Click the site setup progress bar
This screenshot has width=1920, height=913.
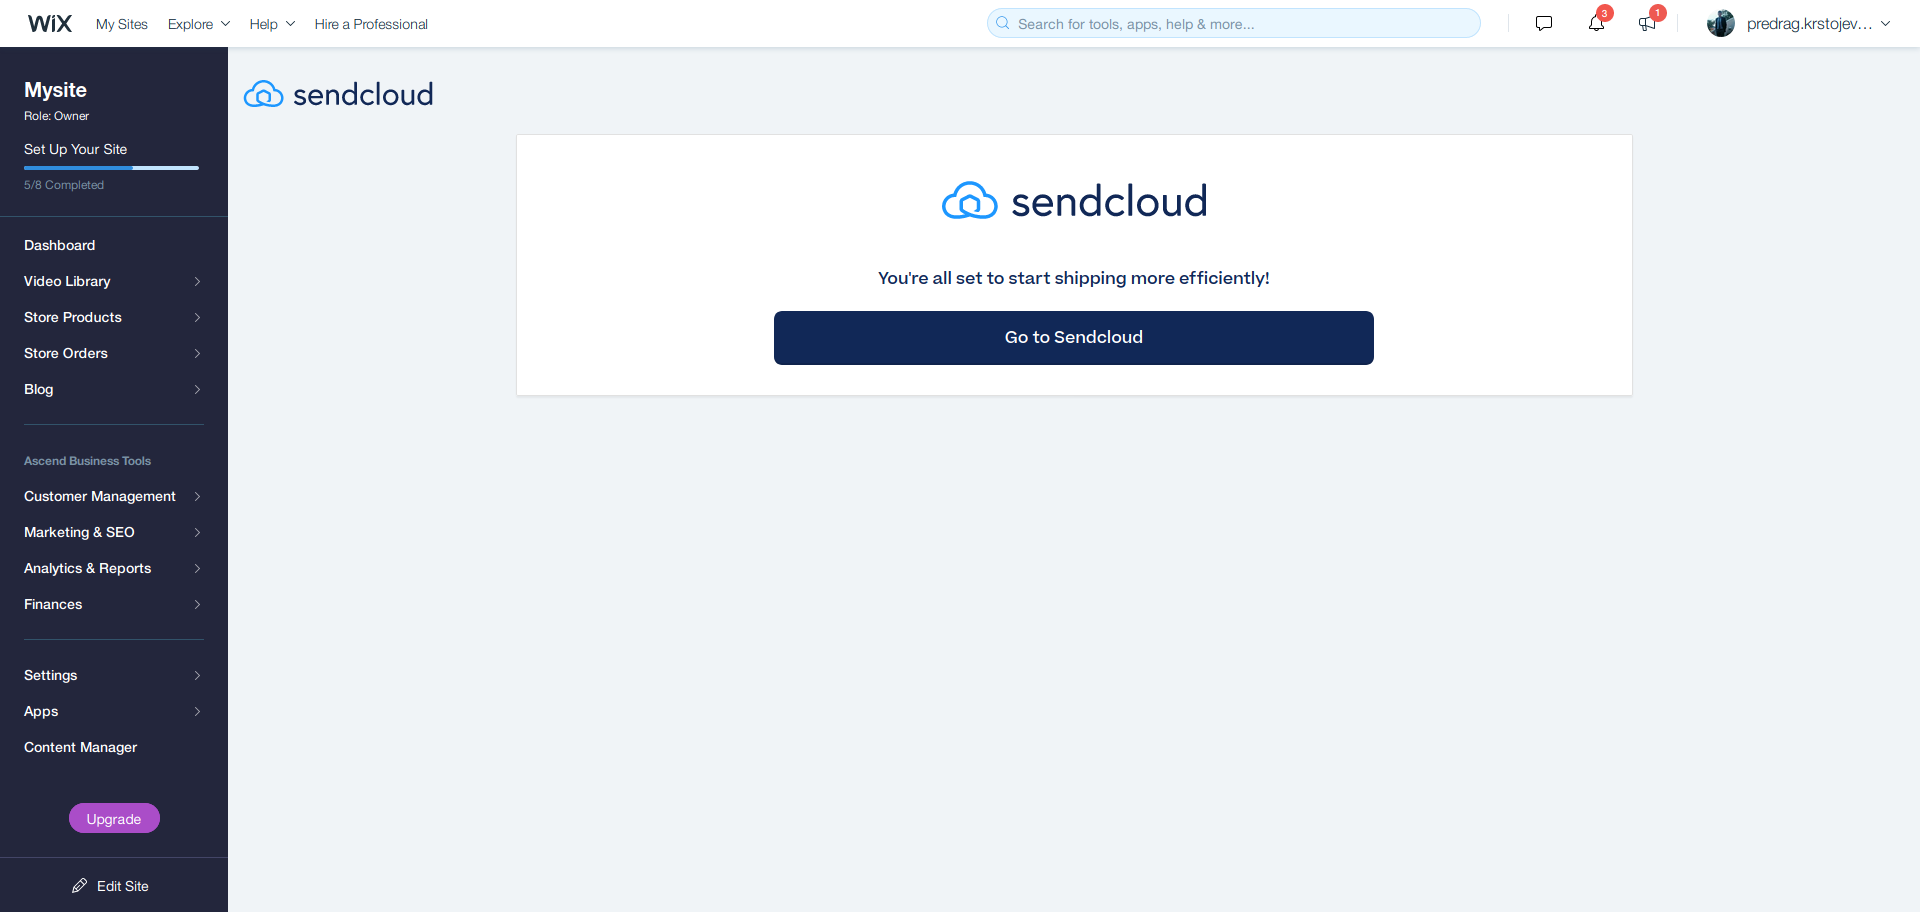click(x=111, y=168)
